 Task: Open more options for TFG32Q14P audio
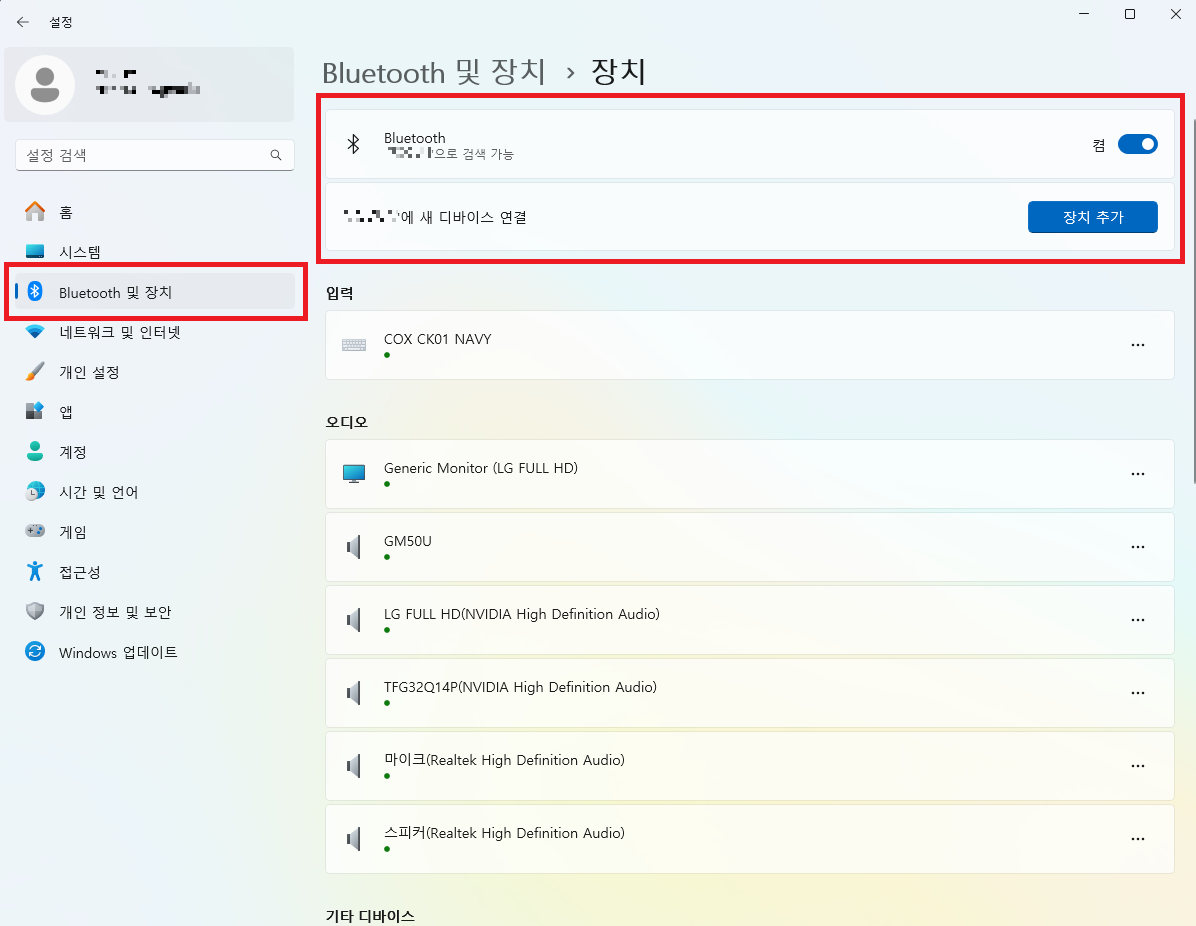coord(1137,693)
